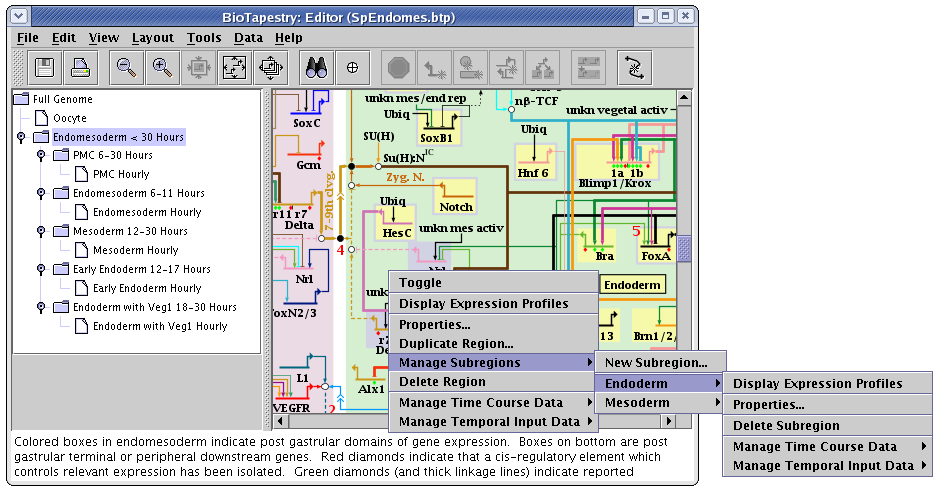Click the Zoom Out magnifier icon
The image size is (944, 496).
point(126,67)
